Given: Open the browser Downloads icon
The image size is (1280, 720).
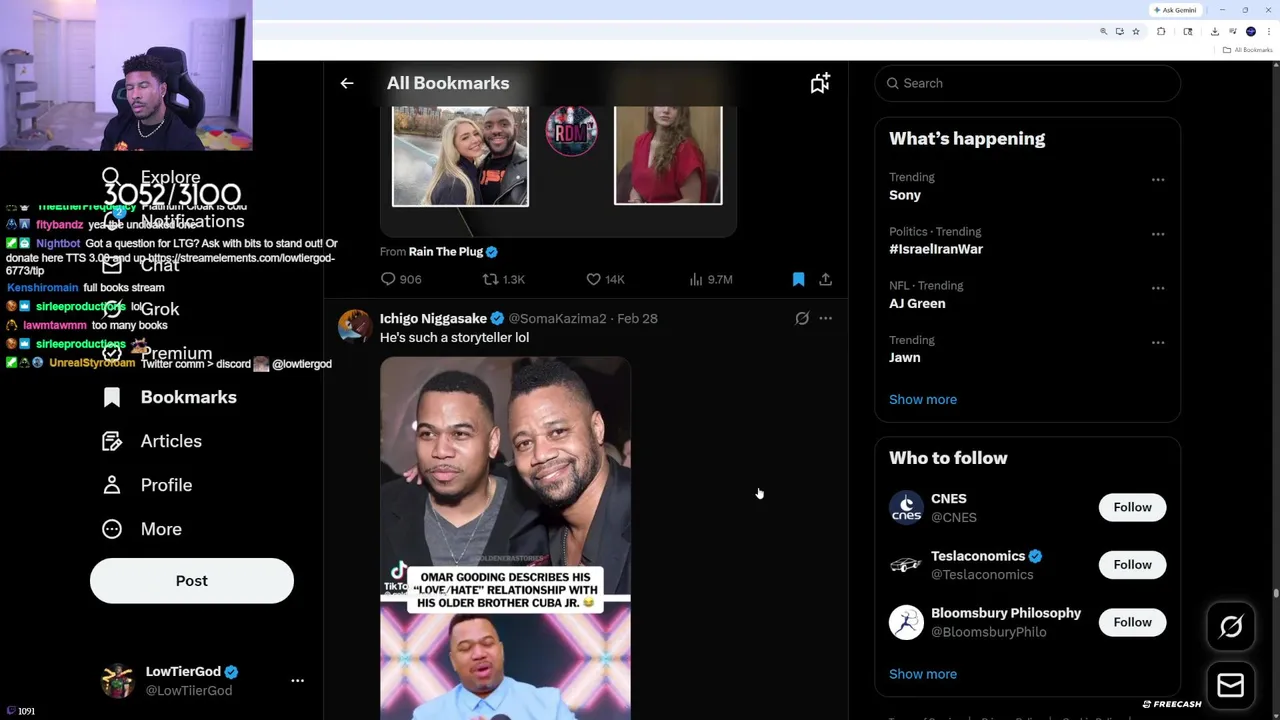Looking at the screenshot, I should pos(1214,32).
